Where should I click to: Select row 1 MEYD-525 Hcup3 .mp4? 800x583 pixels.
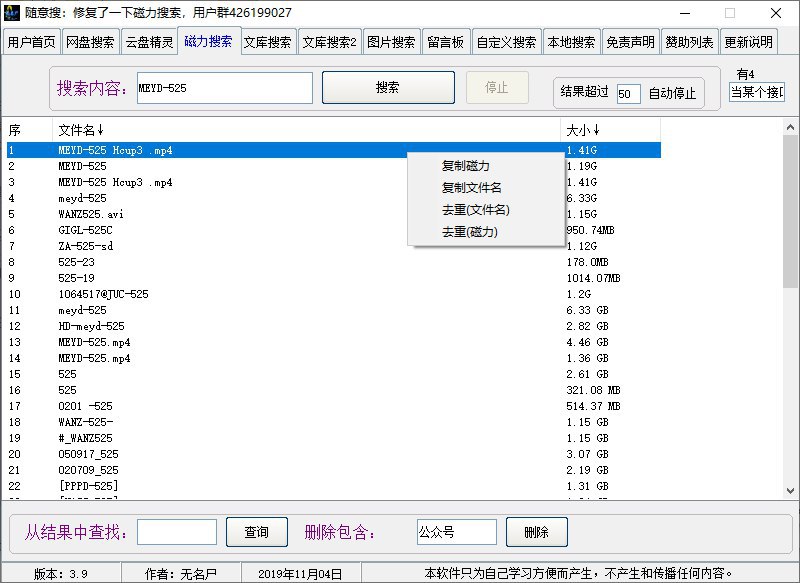tap(334, 150)
